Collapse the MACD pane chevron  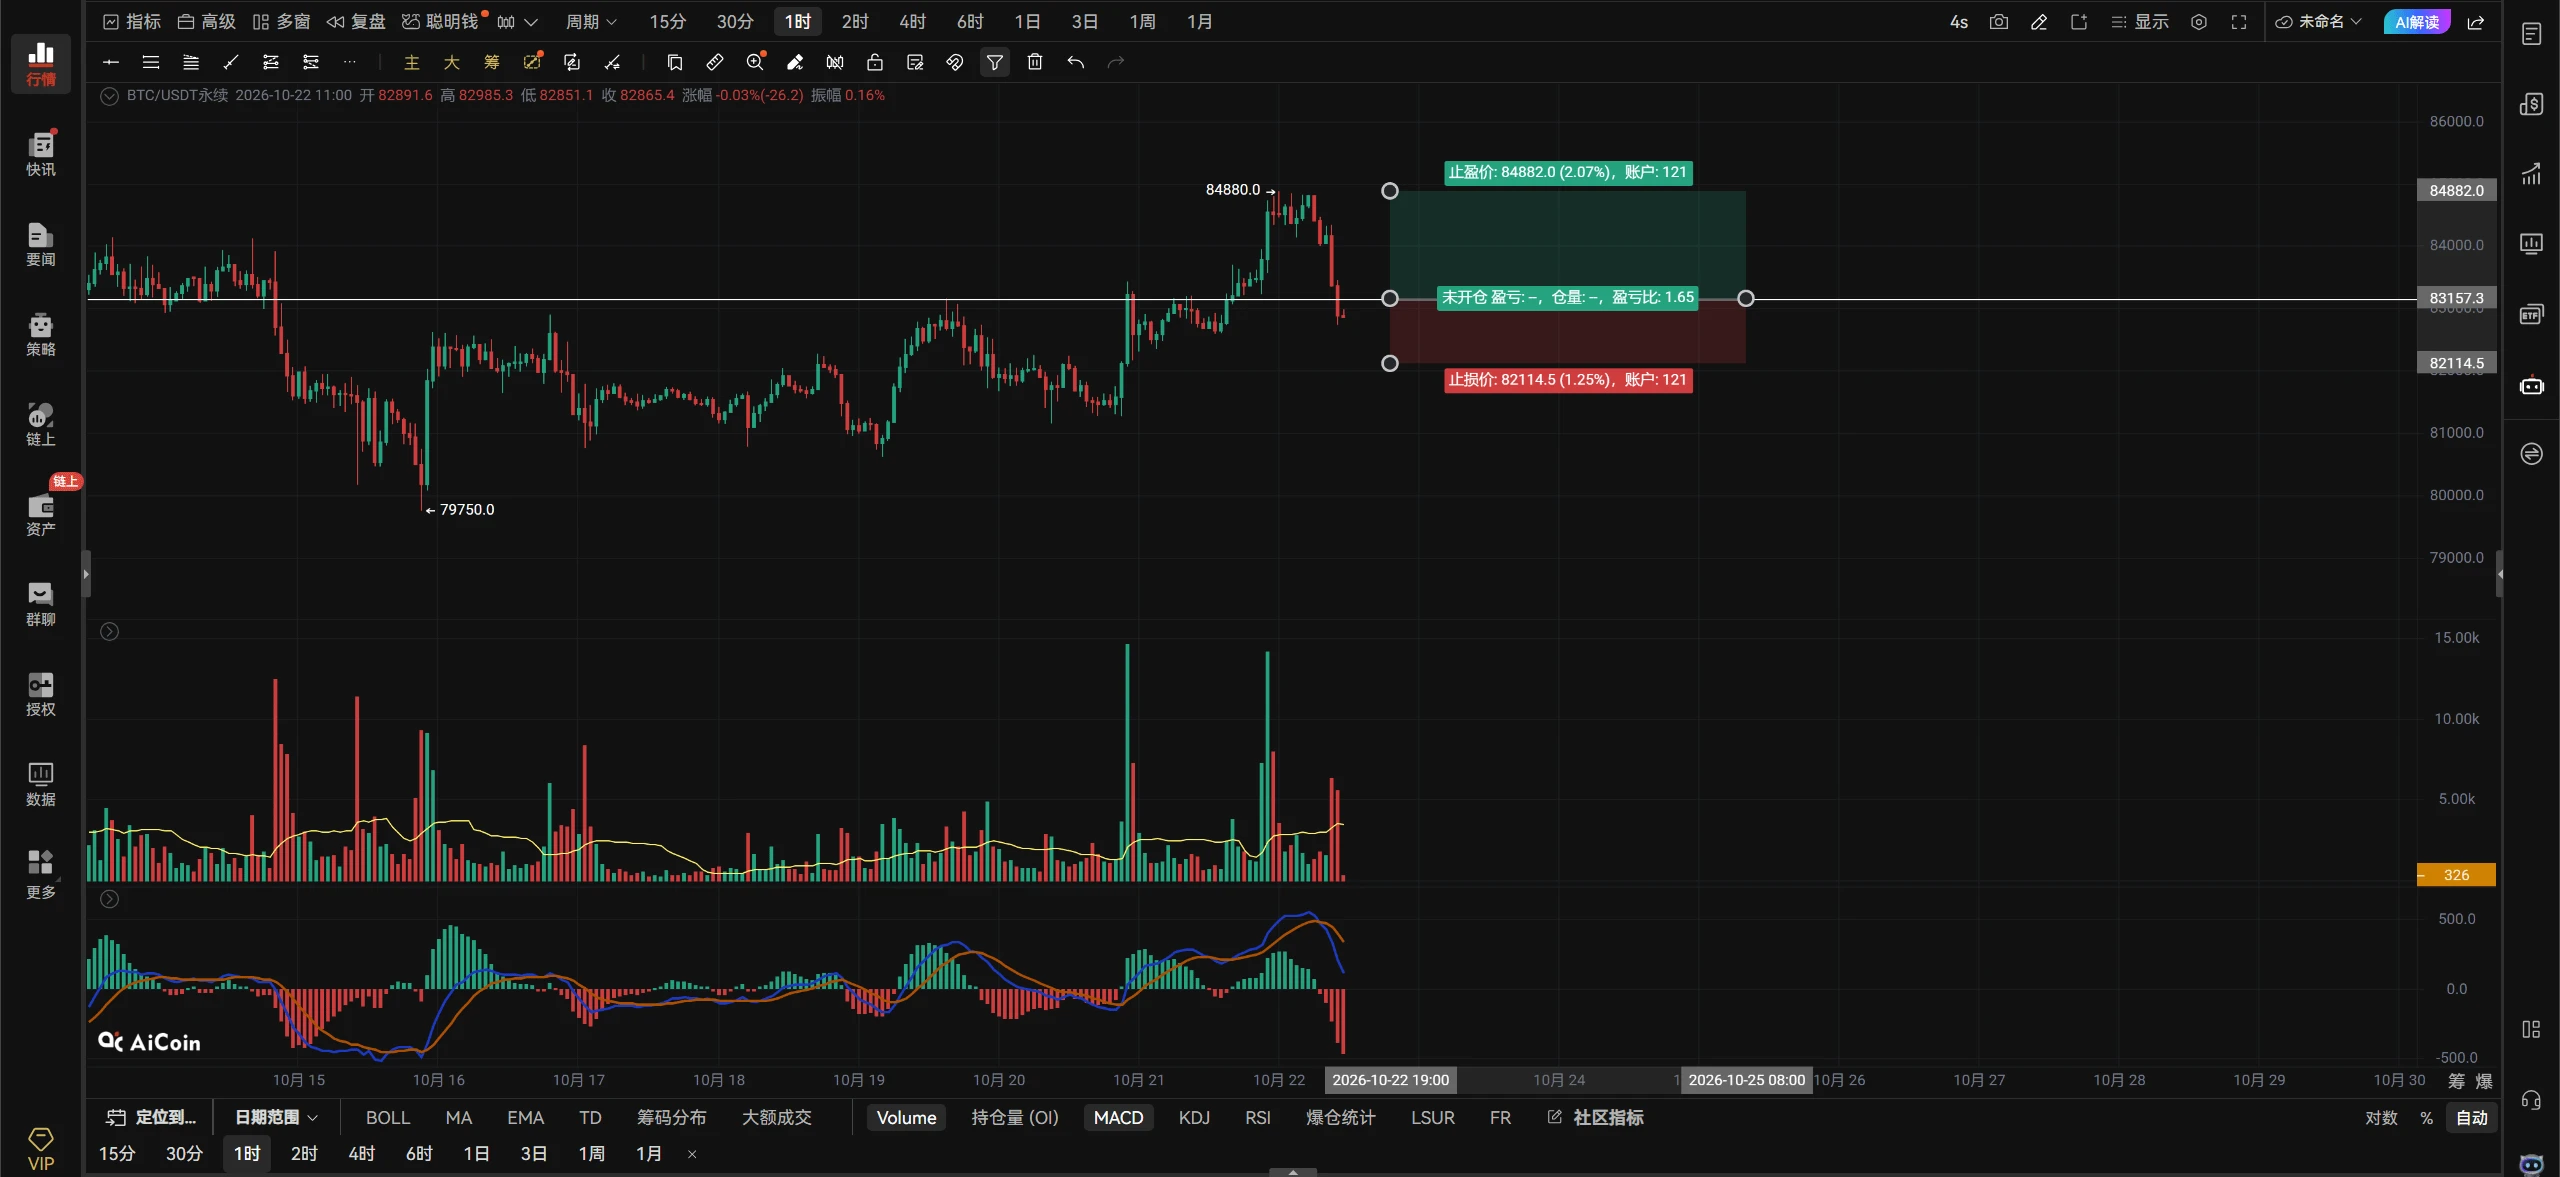(110, 899)
